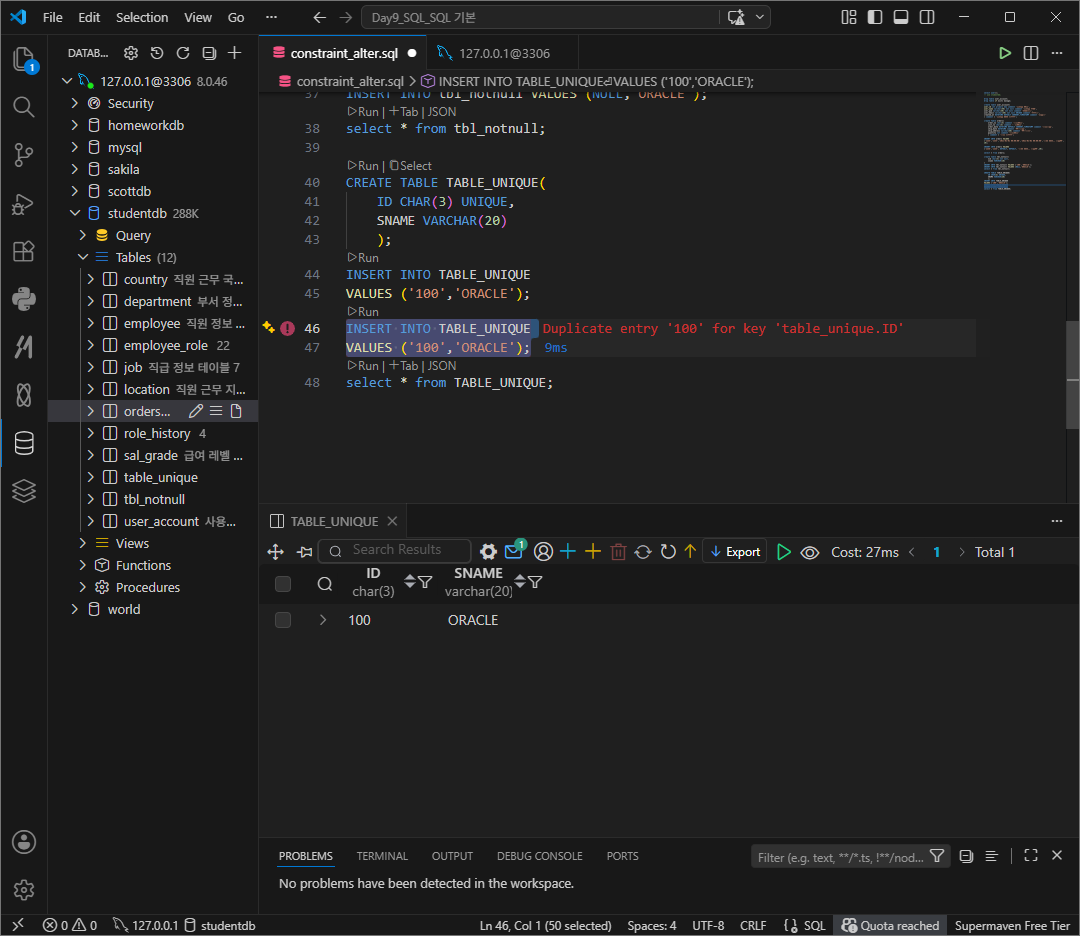Execute query with green play in results toolbar
Screen dimensions: 1080x936
click(783, 552)
